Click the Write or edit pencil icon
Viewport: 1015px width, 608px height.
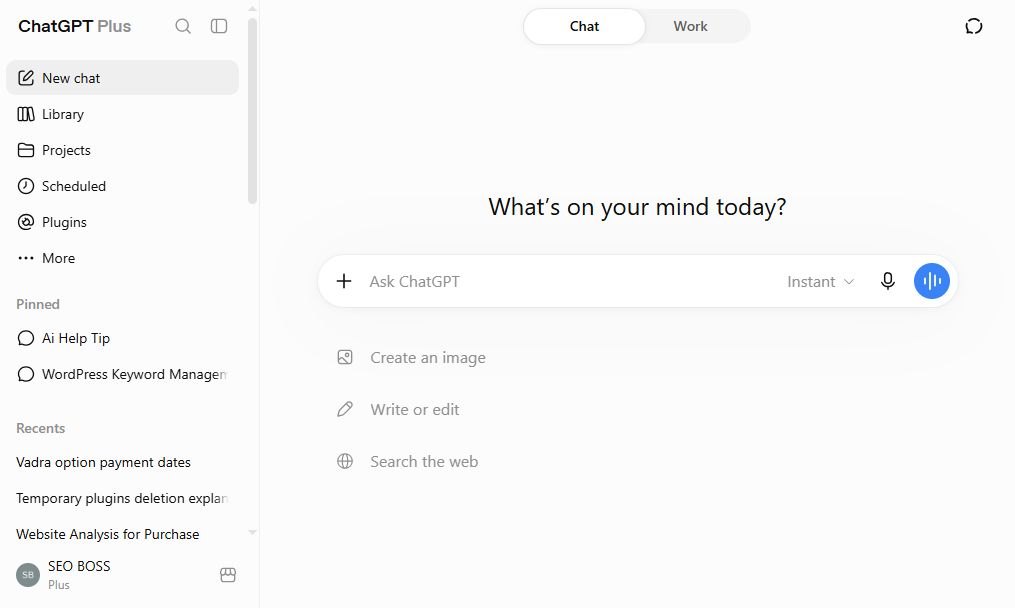tap(345, 409)
